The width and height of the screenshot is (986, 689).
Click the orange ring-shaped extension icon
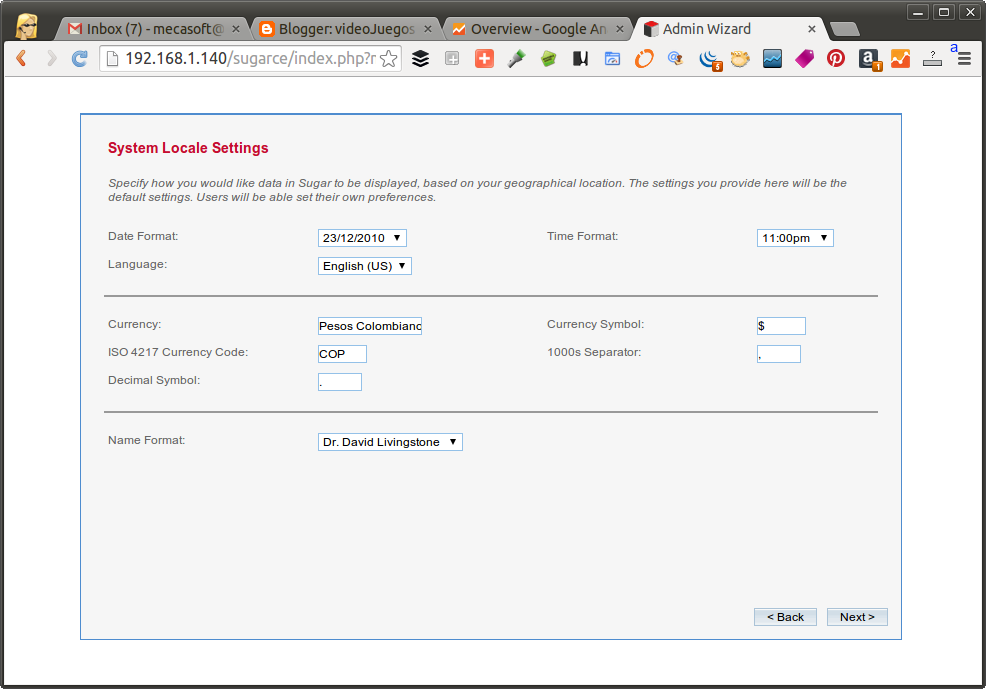coord(644,59)
